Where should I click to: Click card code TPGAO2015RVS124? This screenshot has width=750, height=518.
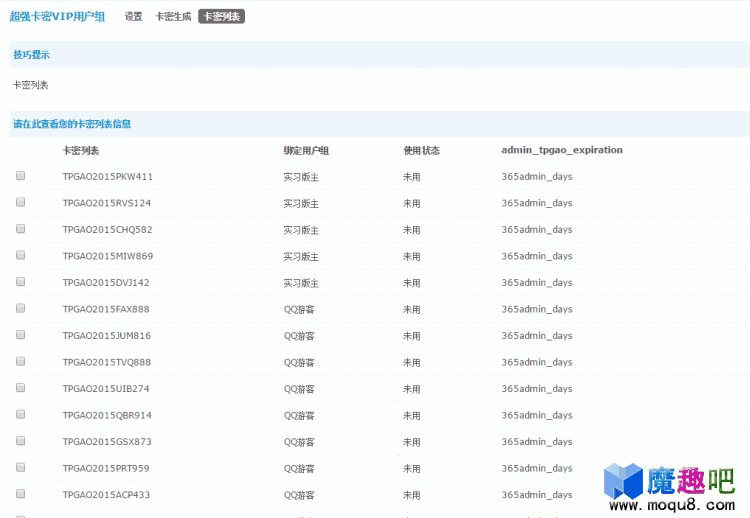[x=107, y=203]
